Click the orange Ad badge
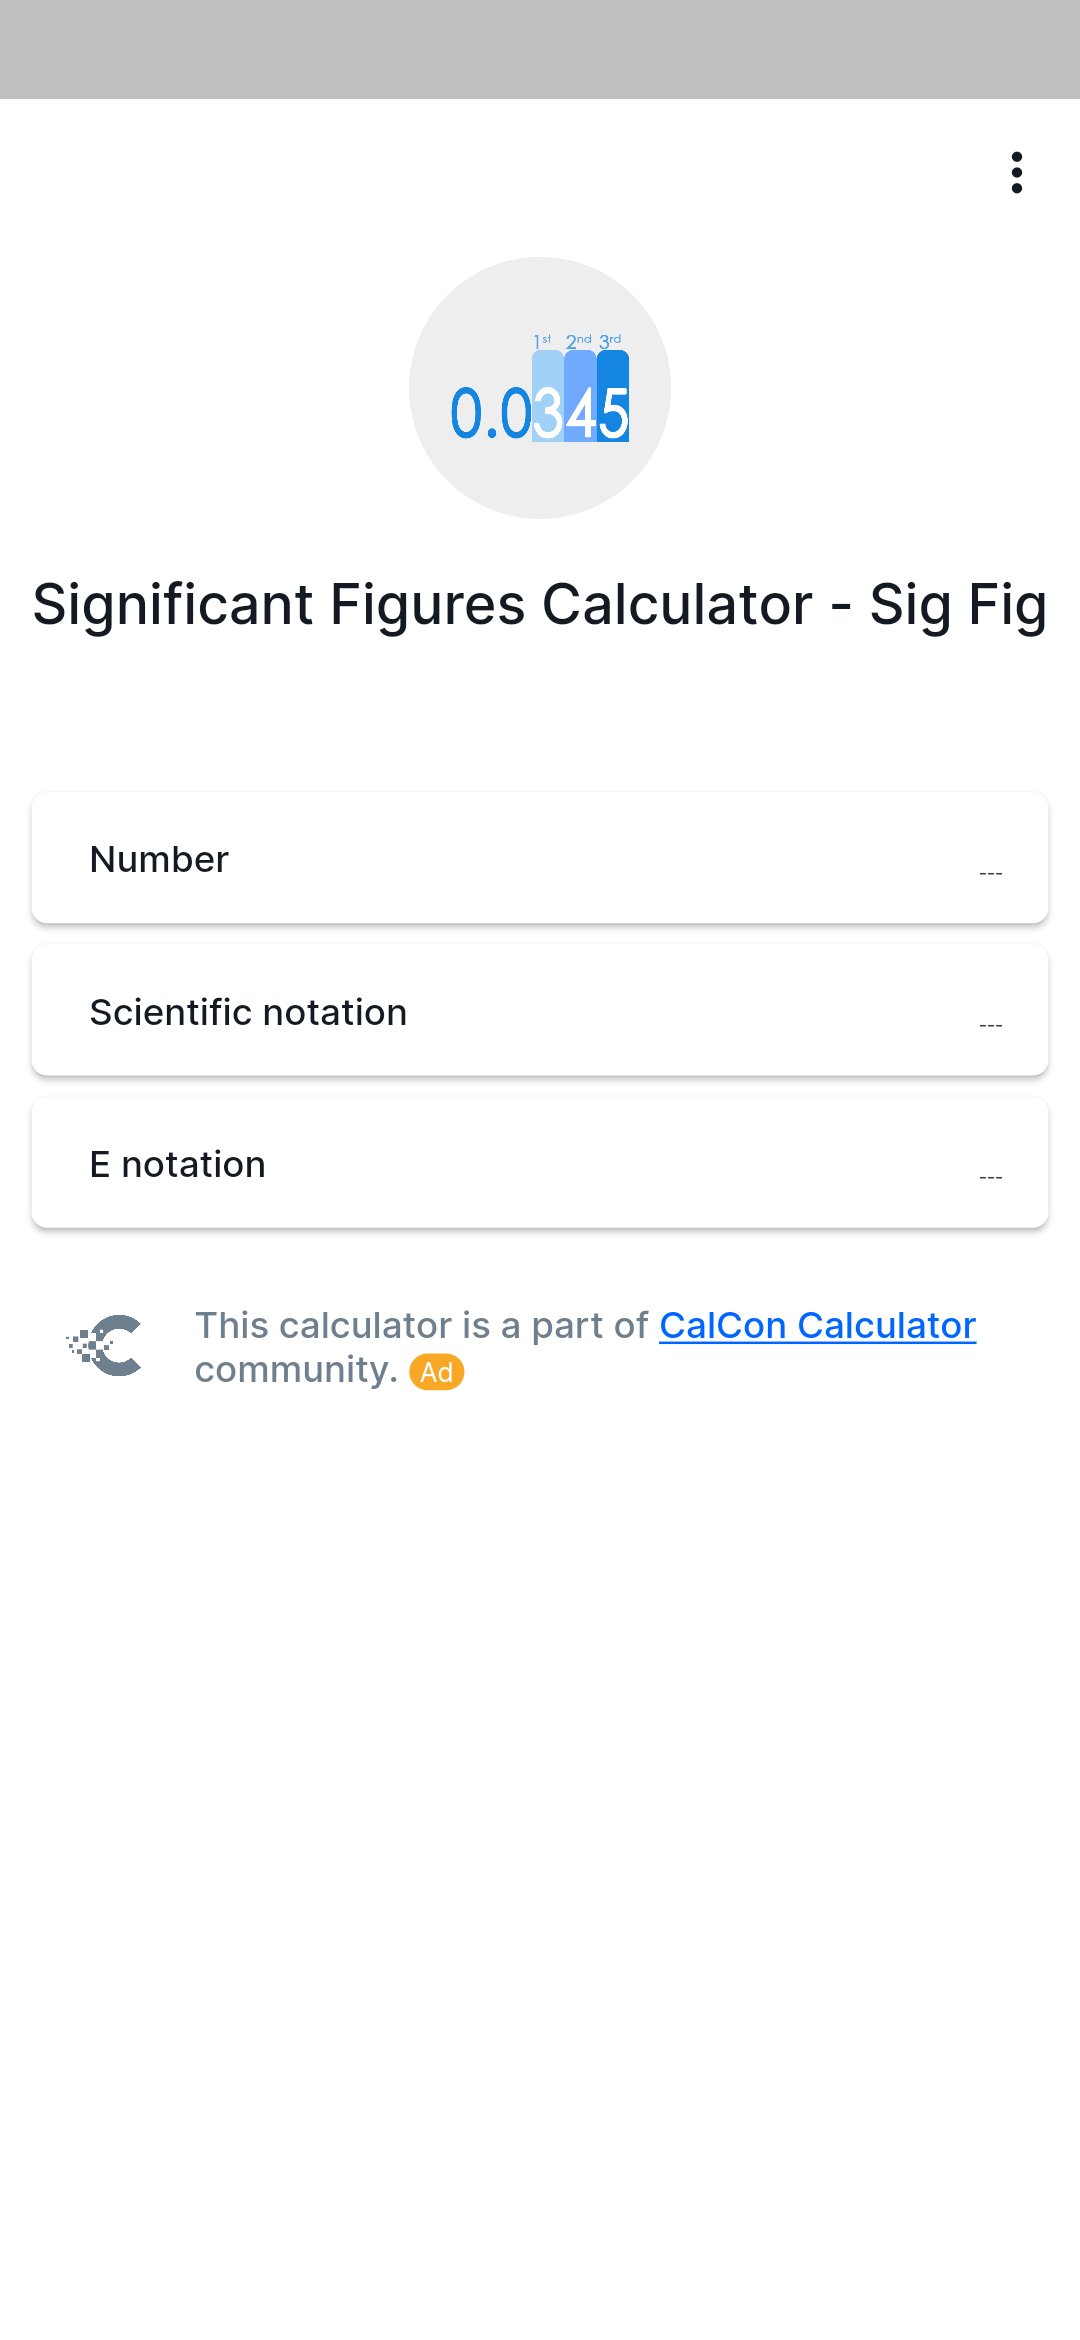 (437, 1372)
